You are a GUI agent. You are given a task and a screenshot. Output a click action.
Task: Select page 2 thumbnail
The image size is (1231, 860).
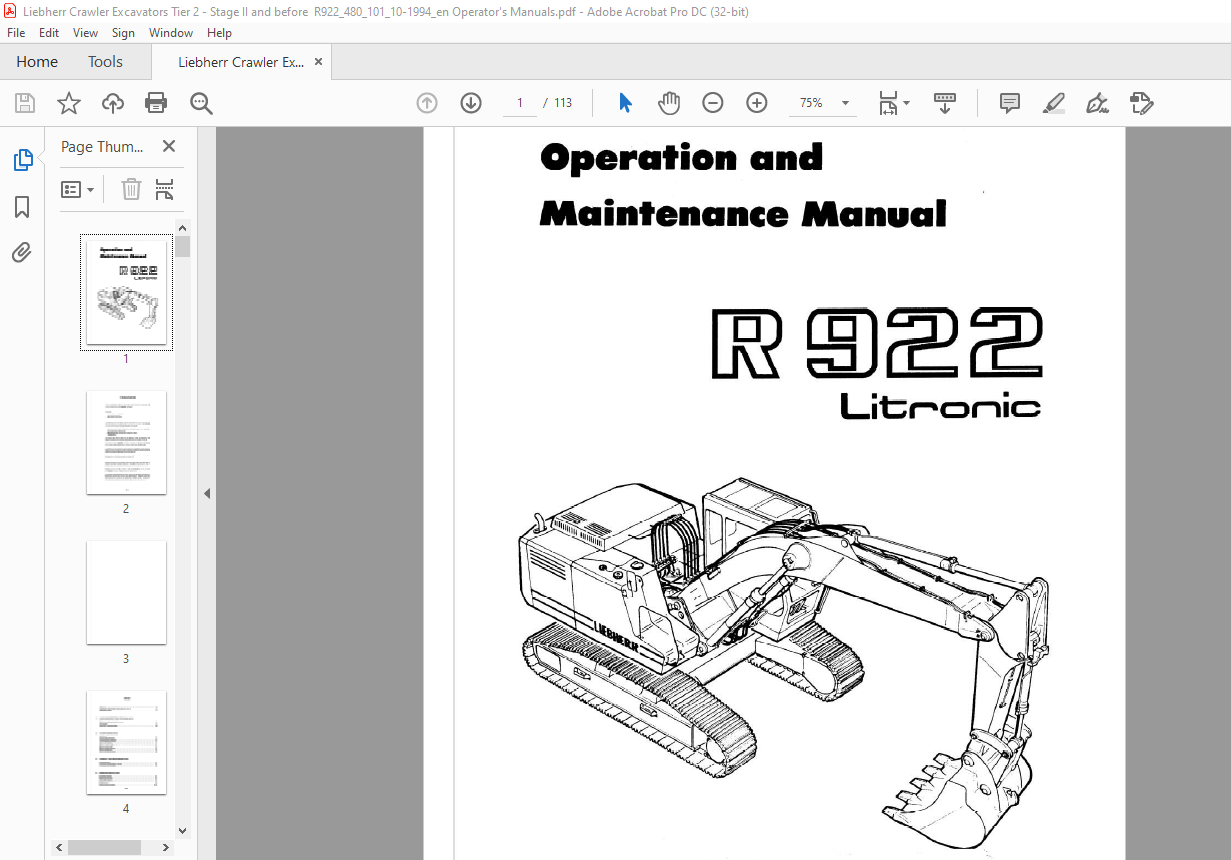[x=126, y=442]
